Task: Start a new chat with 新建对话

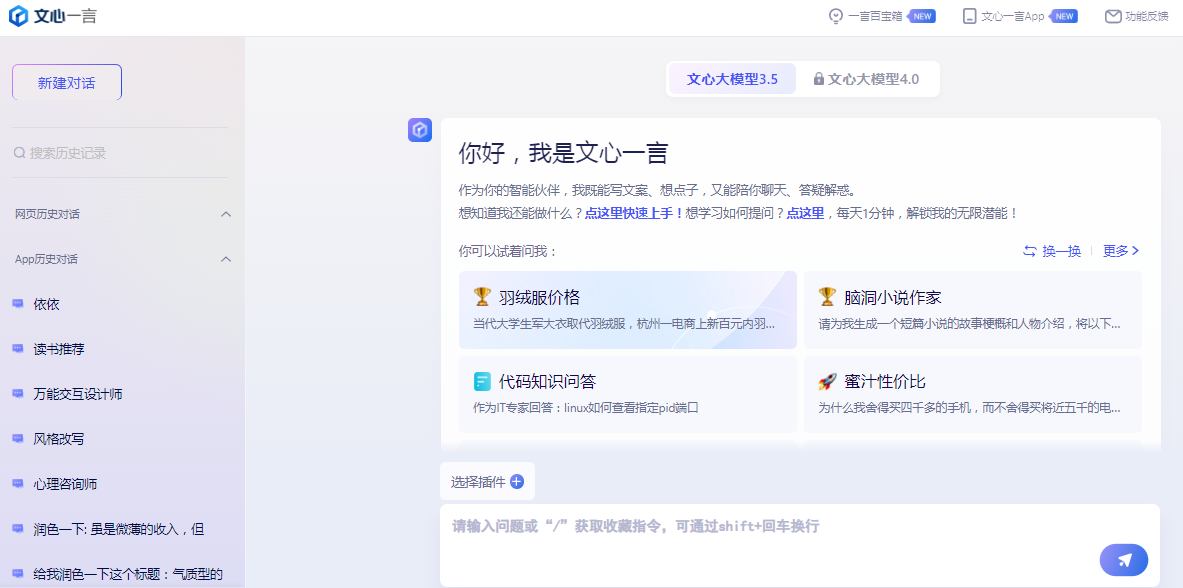Action: [66, 82]
